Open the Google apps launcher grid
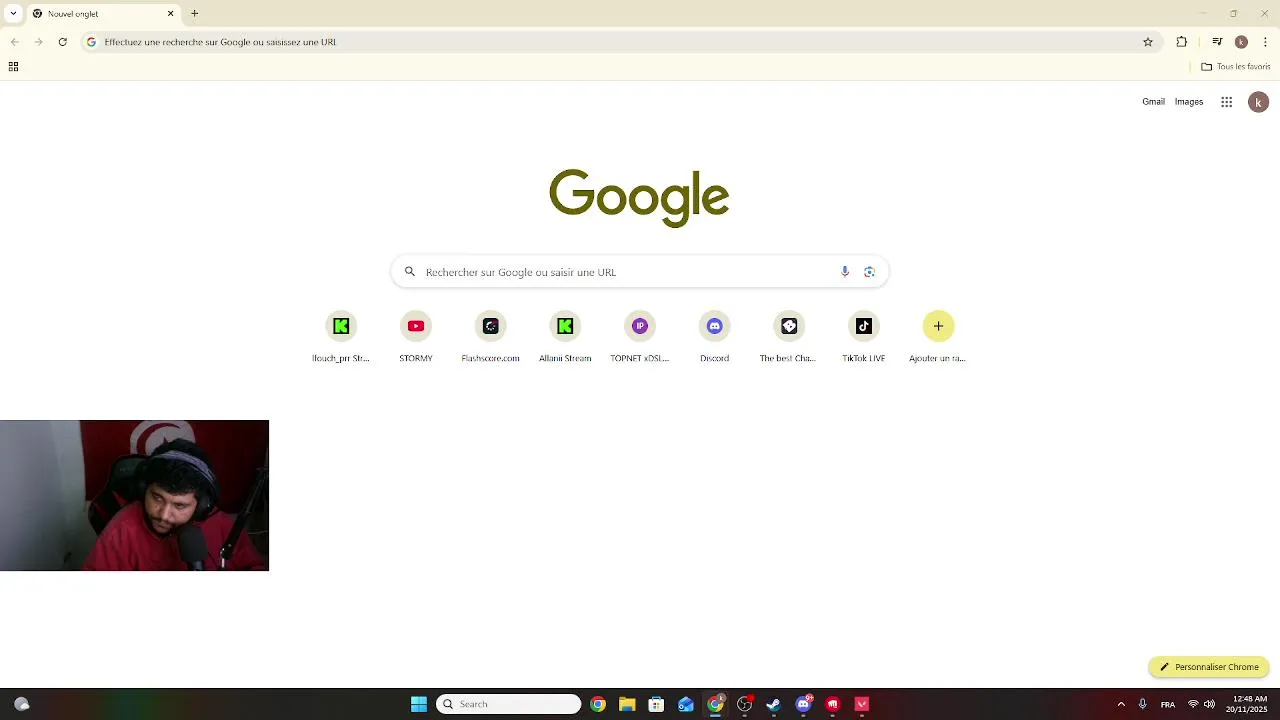Image resolution: width=1280 pixels, height=720 pixels. [x=1226, y=102]
